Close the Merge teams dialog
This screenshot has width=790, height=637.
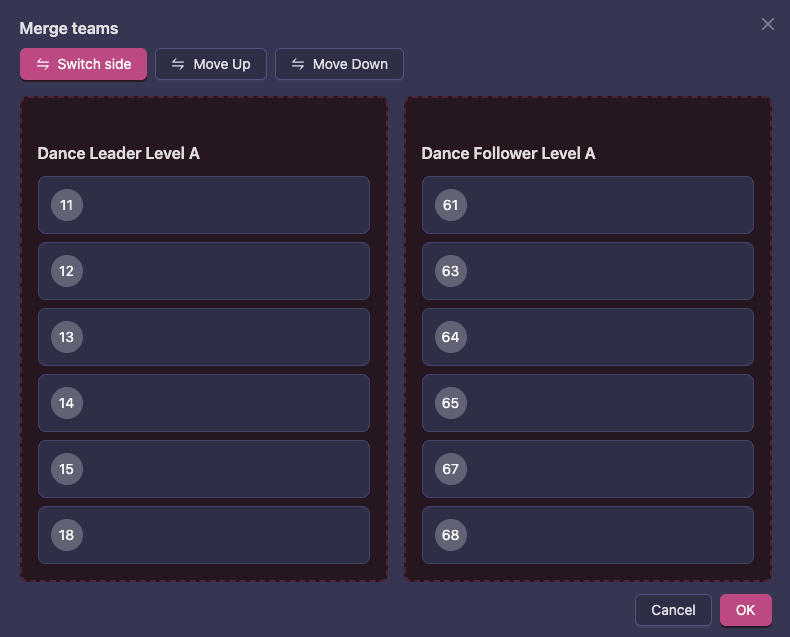(x=767, y=24)
